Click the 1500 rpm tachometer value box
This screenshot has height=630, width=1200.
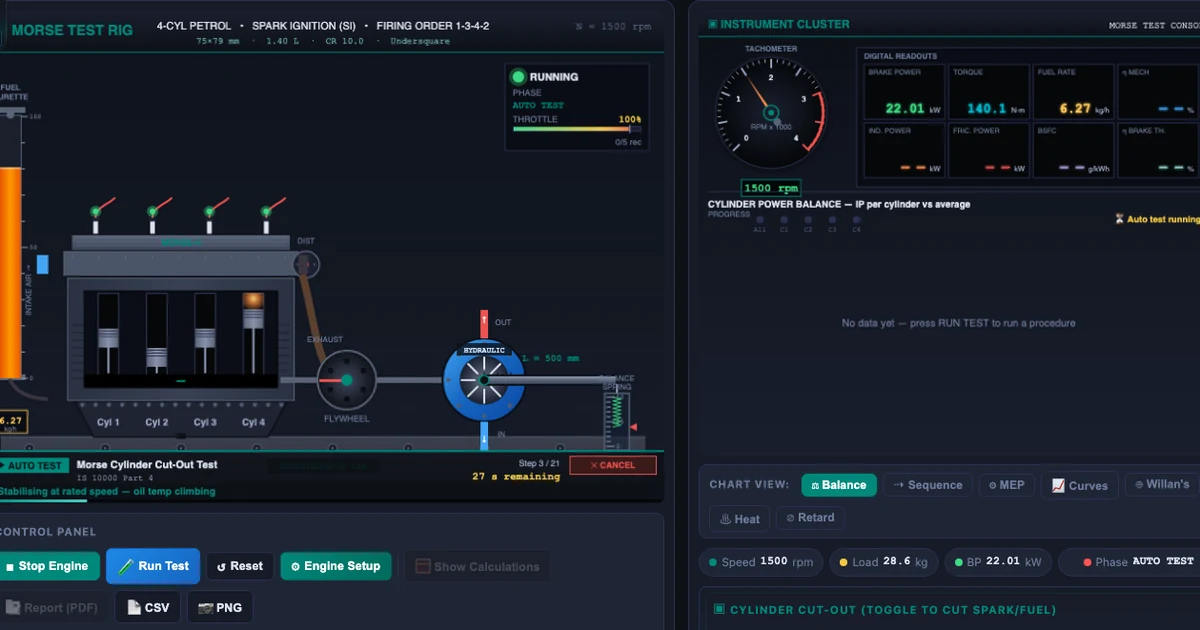(x=771, y=188)
